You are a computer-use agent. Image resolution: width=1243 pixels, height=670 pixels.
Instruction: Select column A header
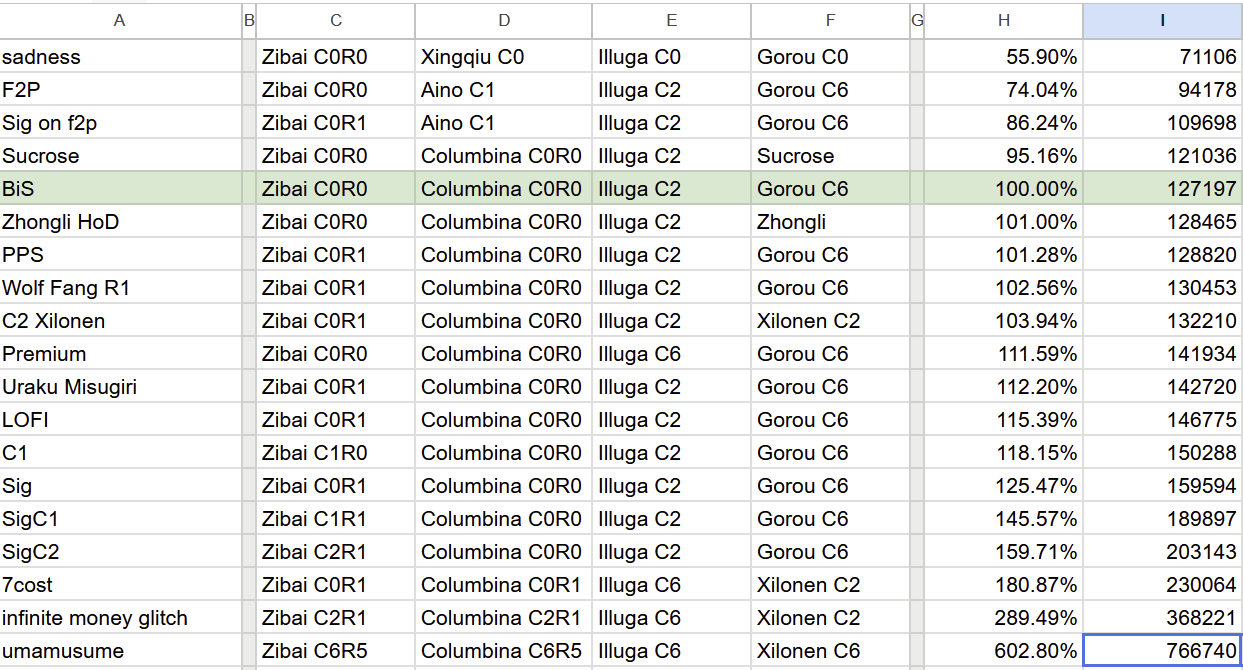tap(120, 20)
